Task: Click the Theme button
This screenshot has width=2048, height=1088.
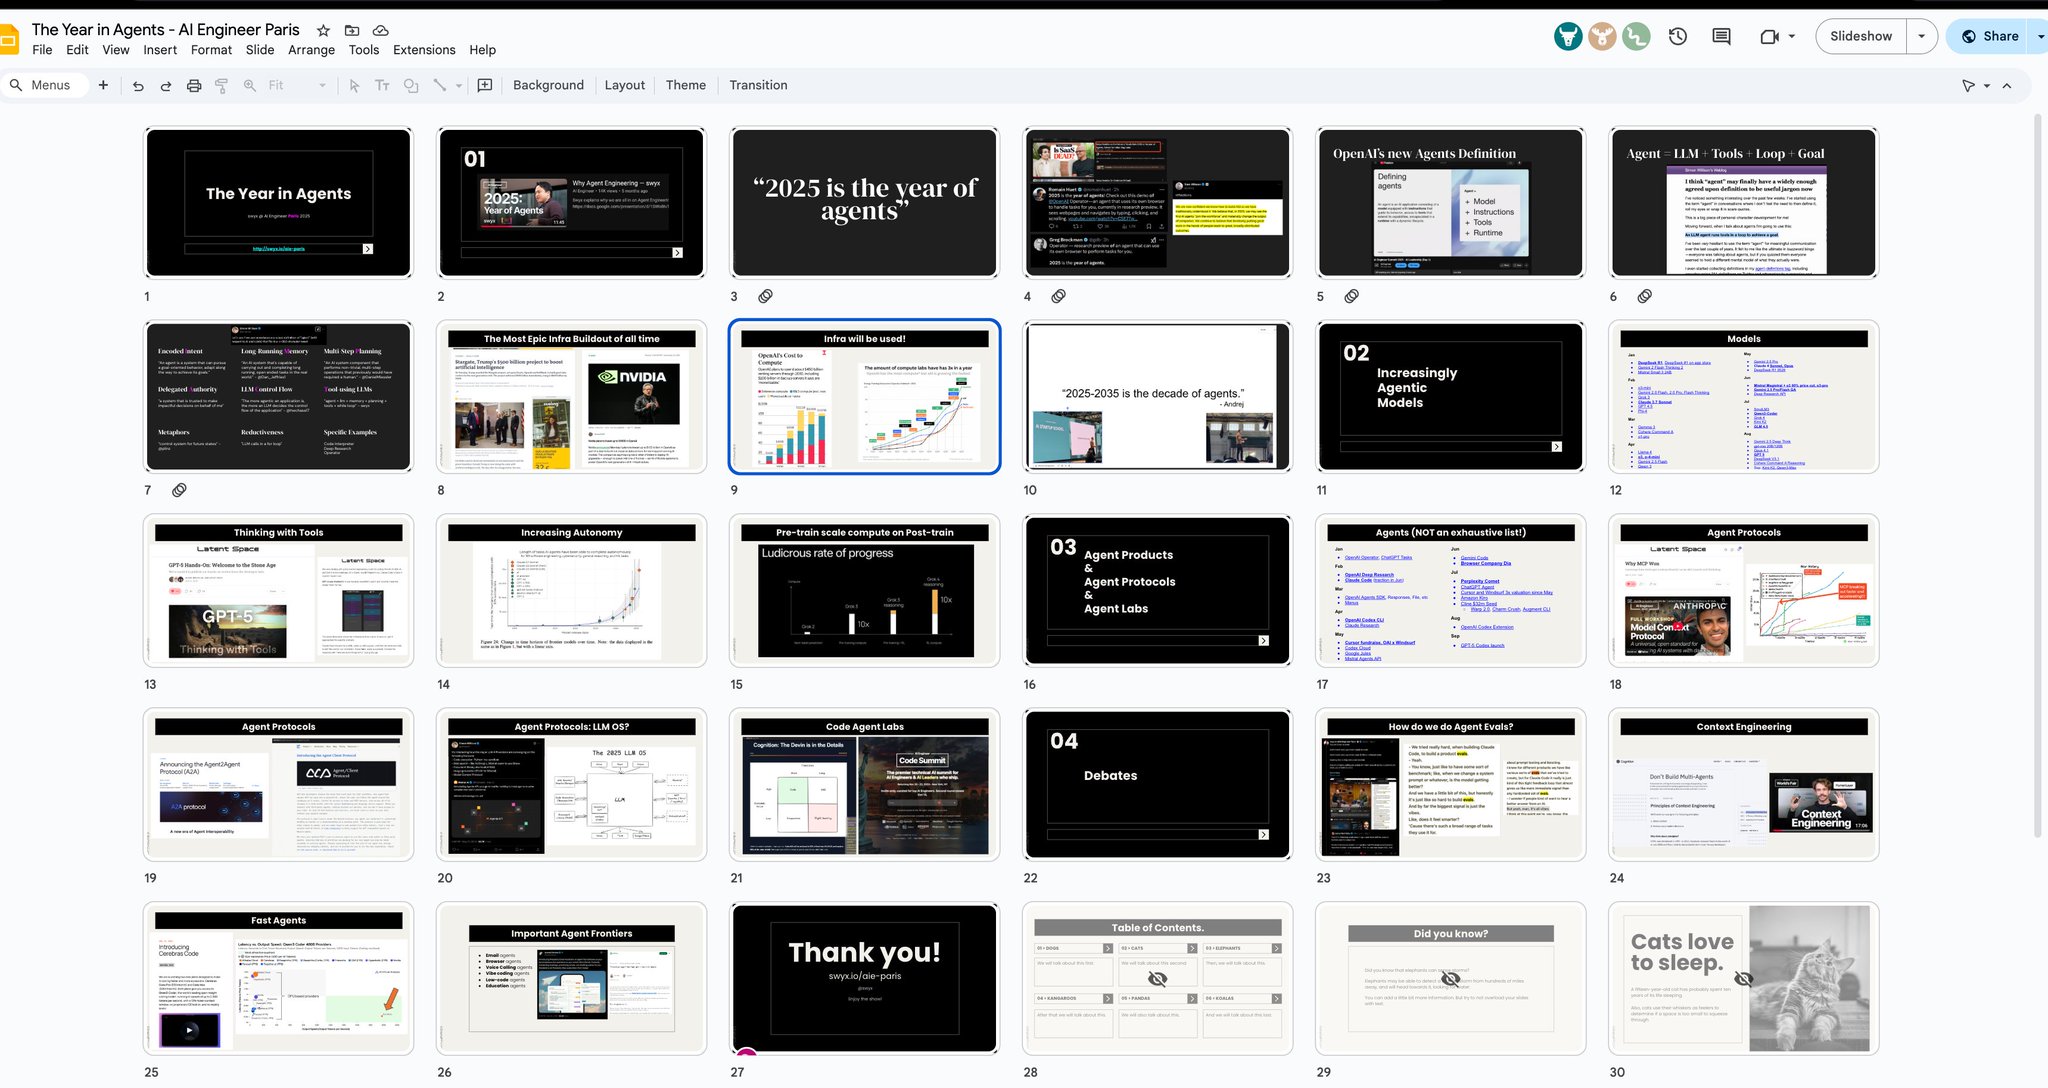Action: point(686,85)
